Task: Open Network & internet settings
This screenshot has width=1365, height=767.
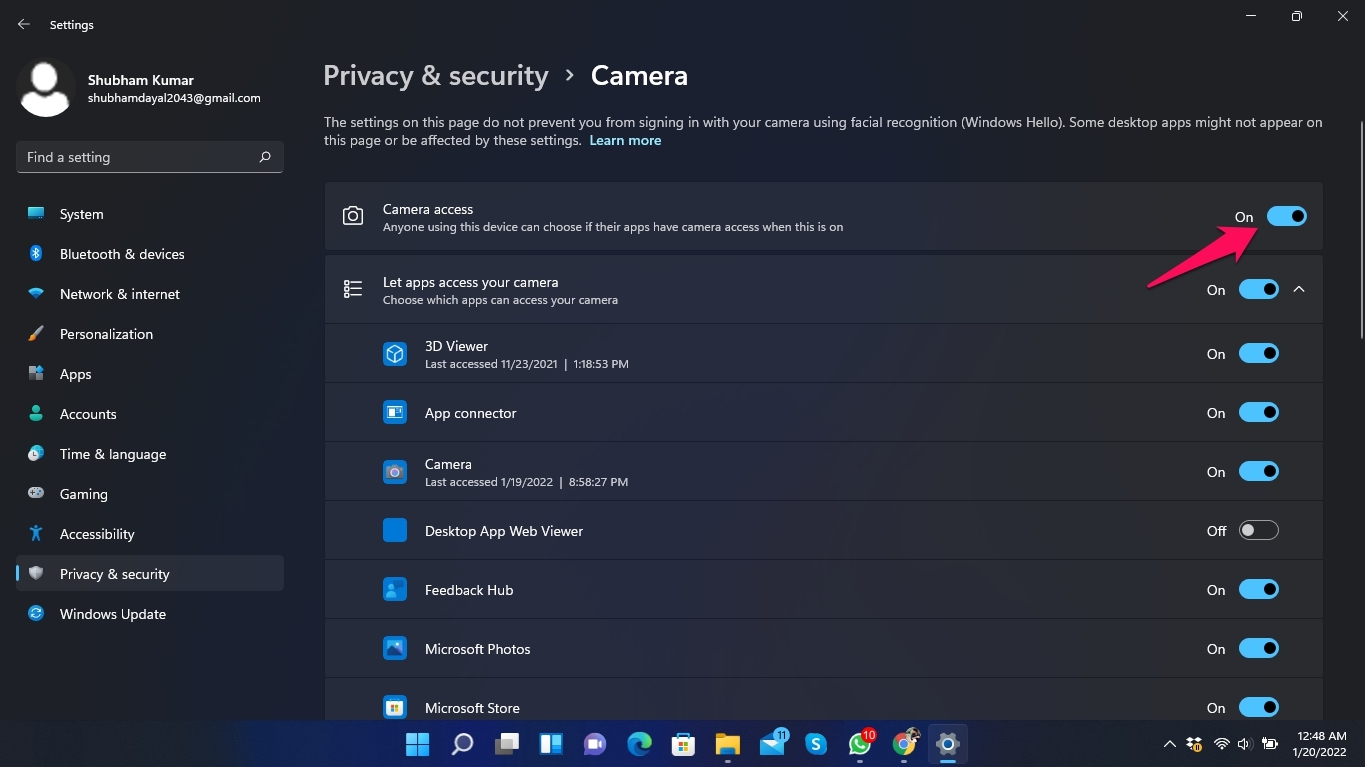Action: pos(120,293)
